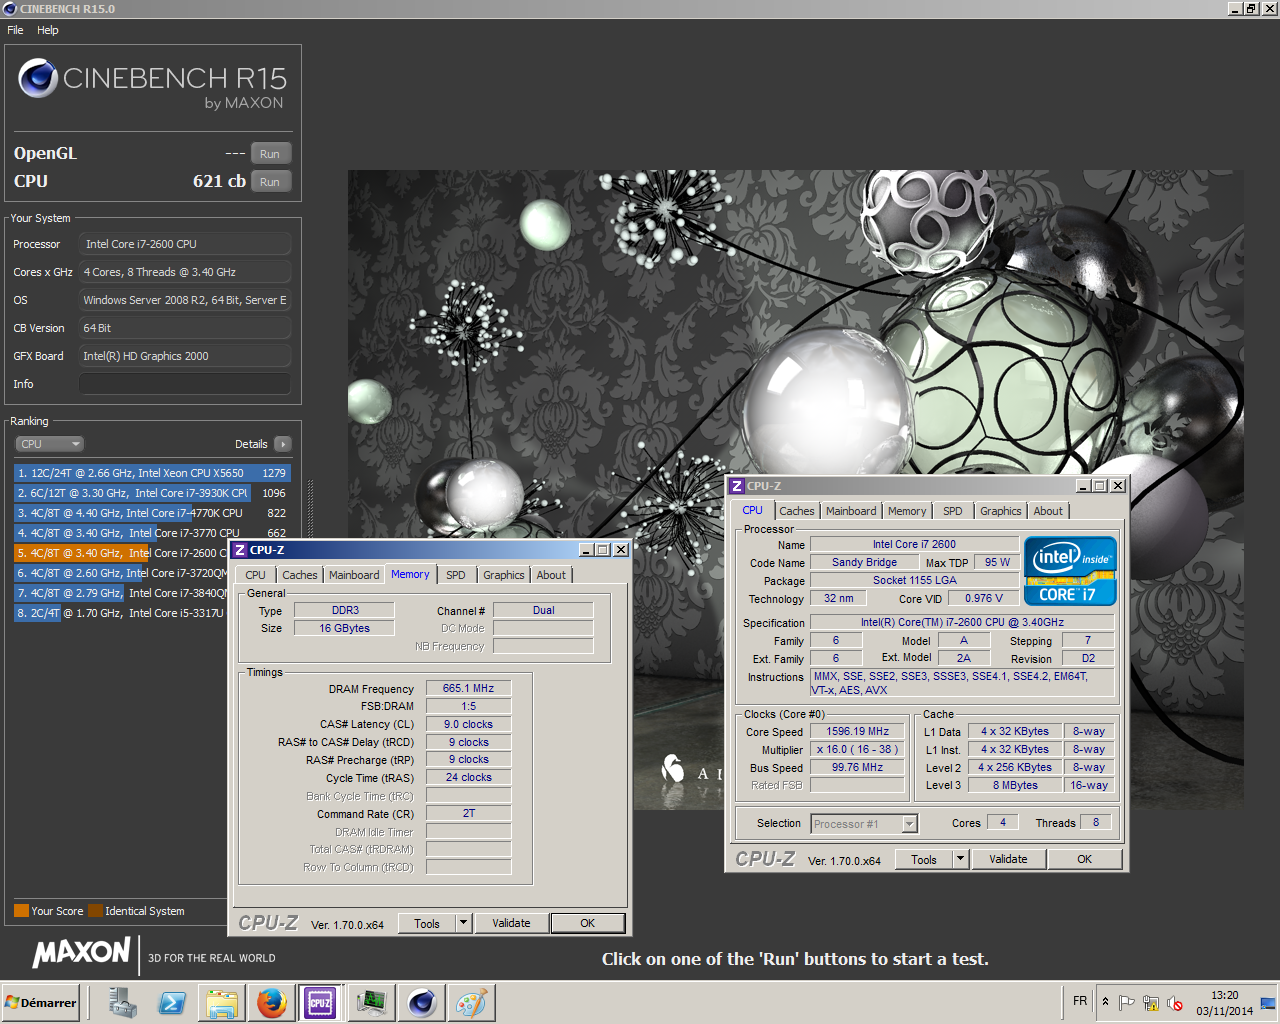Image resolution: width=1280 pixels, height=1024 pixels.
Task: Open Action Center flag tray icon
Action: pyautogui.click(x=1127, y=1003)
